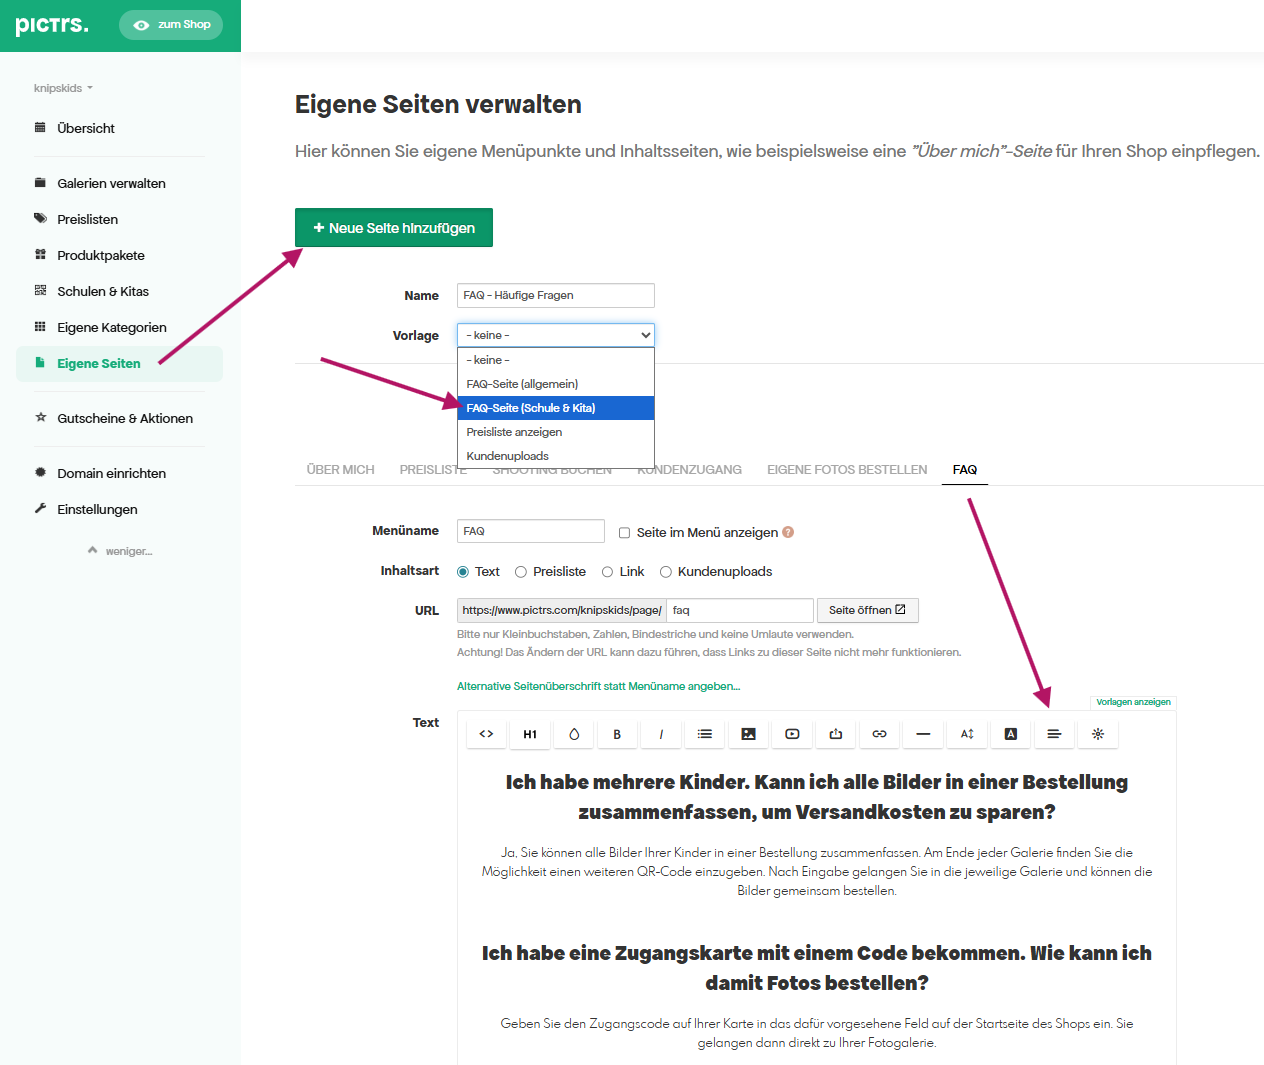Screen dimensions: 1264x1065
Task: Click the zum Shop button
Action: [x=171, y=25]
